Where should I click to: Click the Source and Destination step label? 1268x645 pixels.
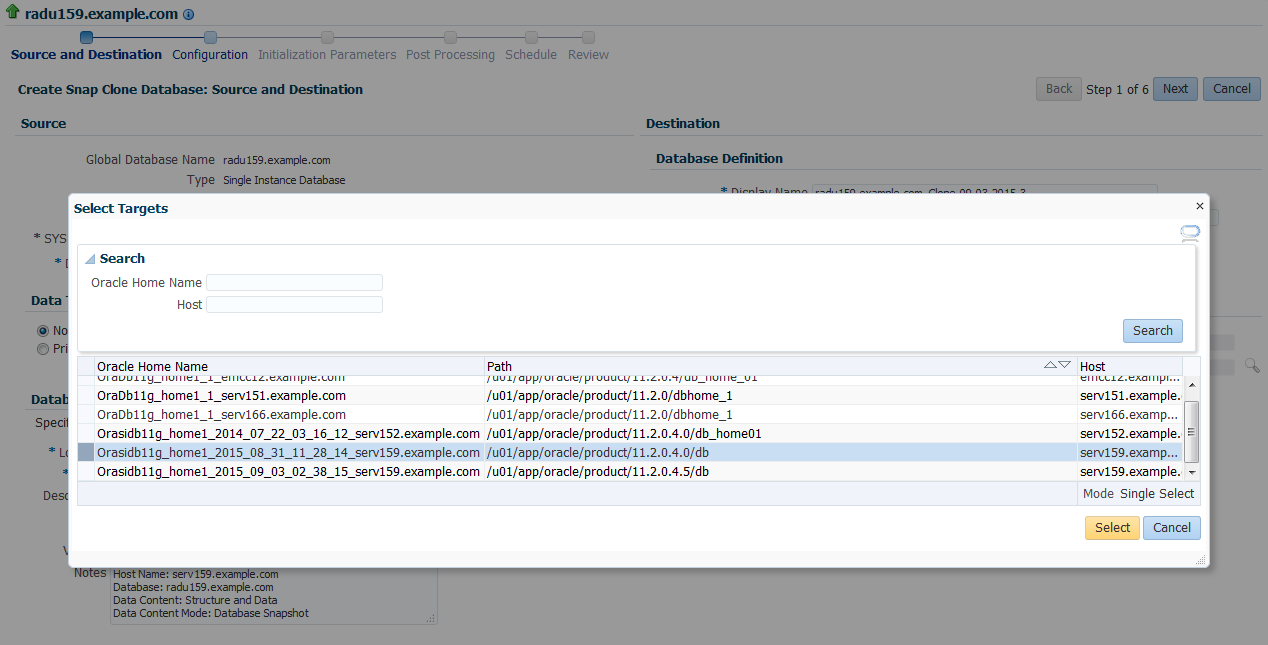pyautogui.click(x=86, y=55)
